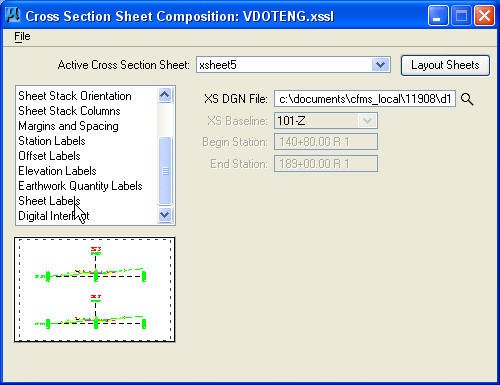Expand the XS Baseline dropdown arrow
Image resolution: width=500 pixels, height=385 pixels.
coord(367,121)
